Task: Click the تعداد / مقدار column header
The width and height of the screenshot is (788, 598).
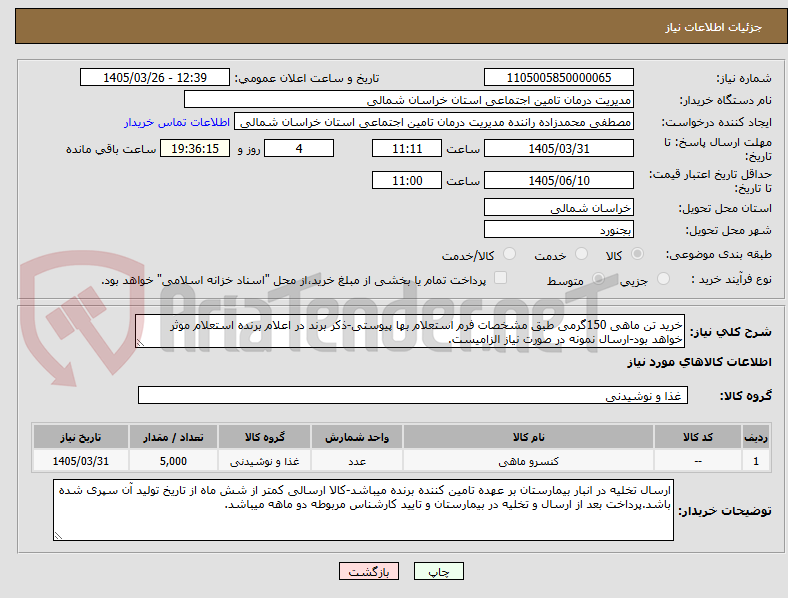Action: (173, 437)
